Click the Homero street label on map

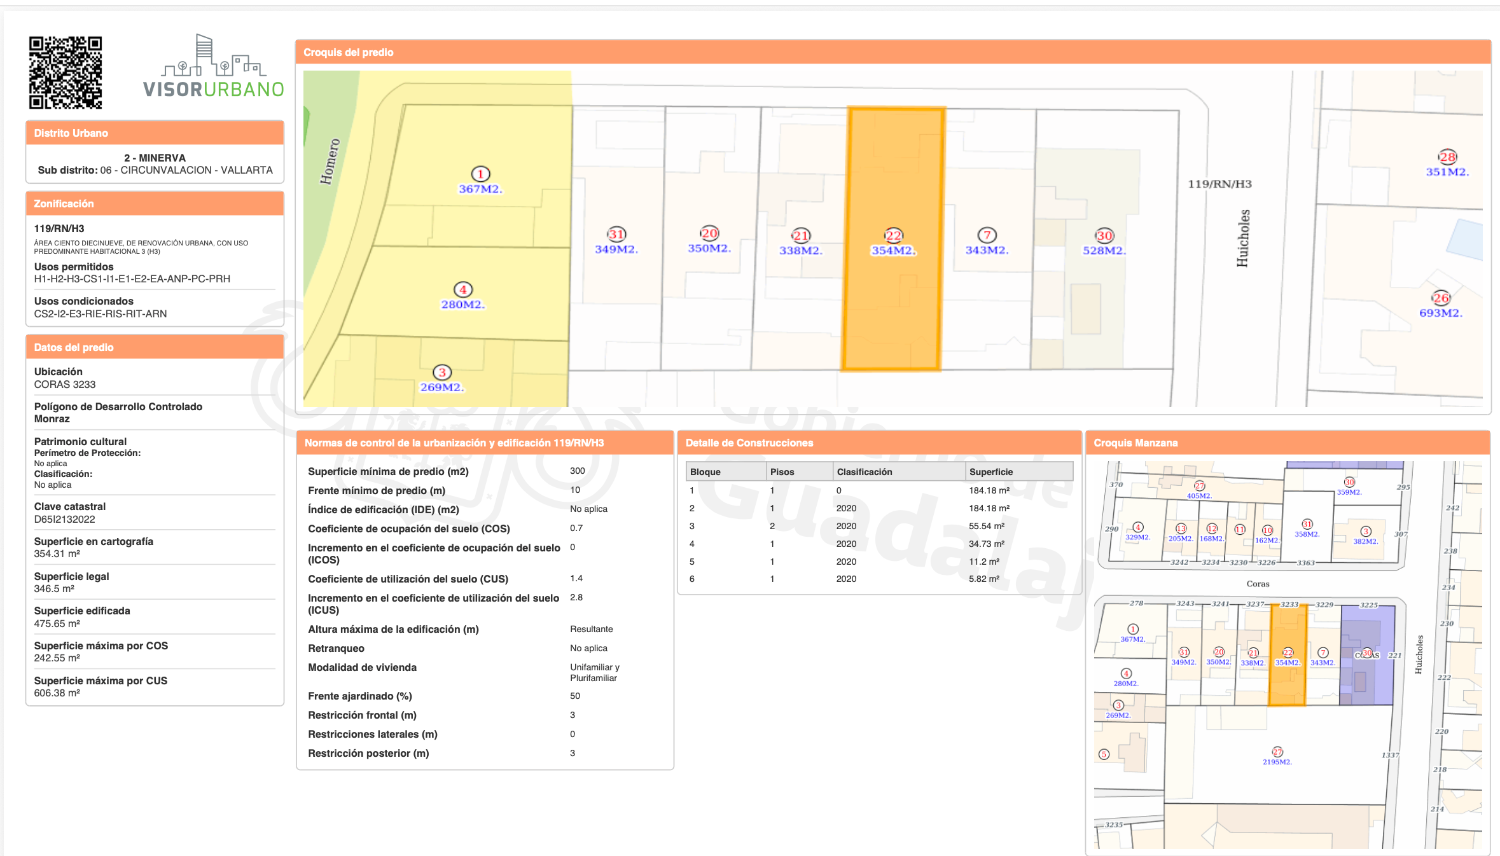(x=330, y=162)
